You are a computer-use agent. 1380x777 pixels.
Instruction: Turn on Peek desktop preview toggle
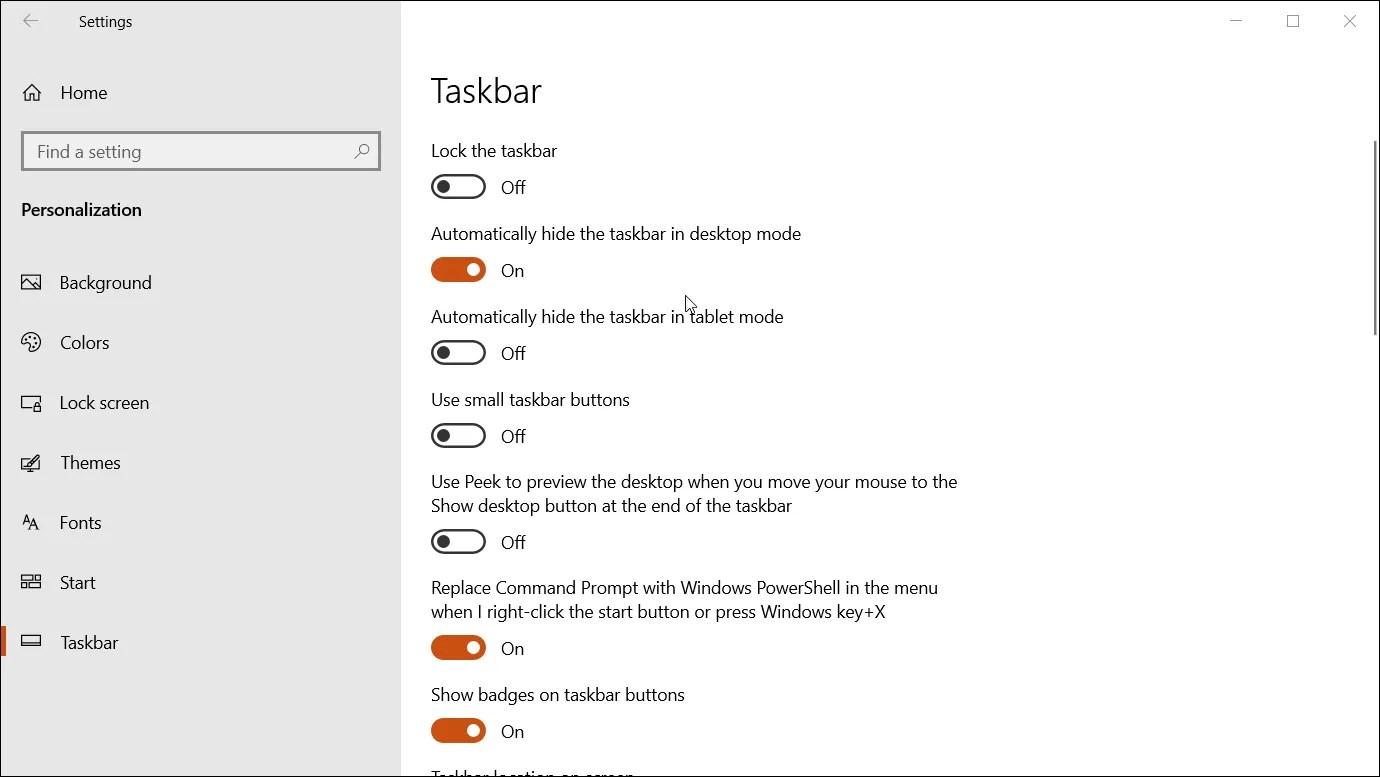(458, 542)
